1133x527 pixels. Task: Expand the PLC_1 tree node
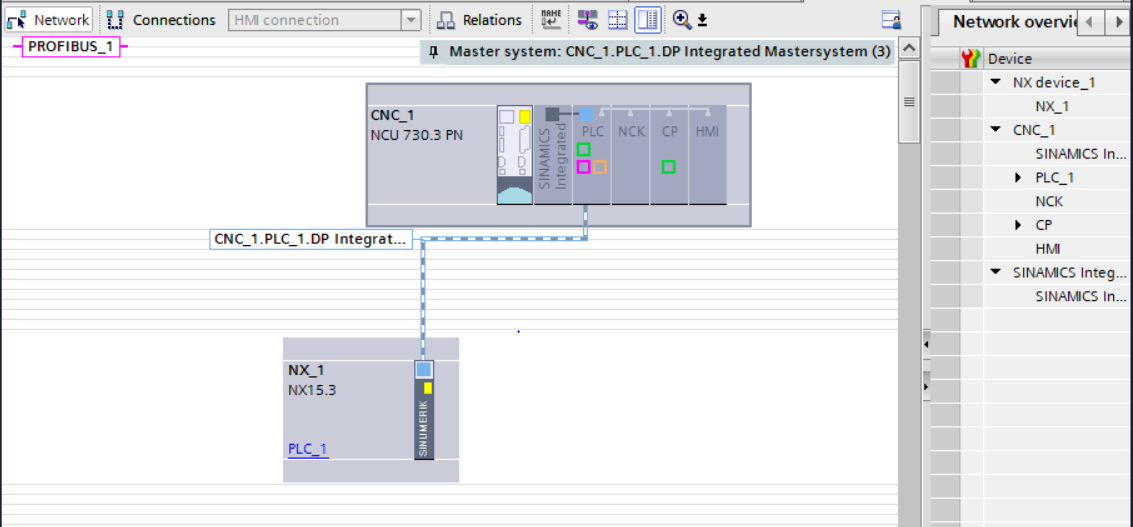(1018, 177)
